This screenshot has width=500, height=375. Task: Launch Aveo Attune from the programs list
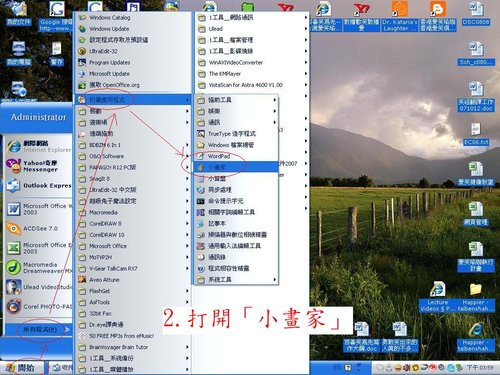[133, 280]
